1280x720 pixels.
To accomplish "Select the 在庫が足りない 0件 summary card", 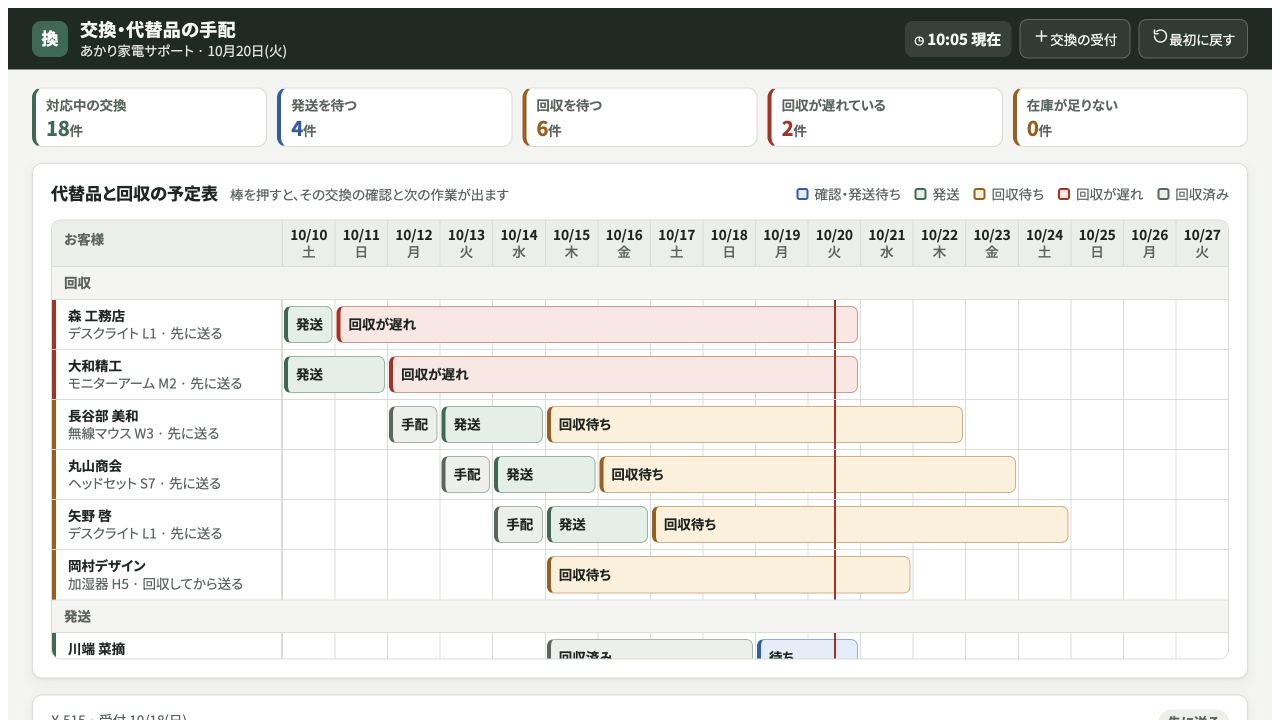I will [x=1130, y=117].
